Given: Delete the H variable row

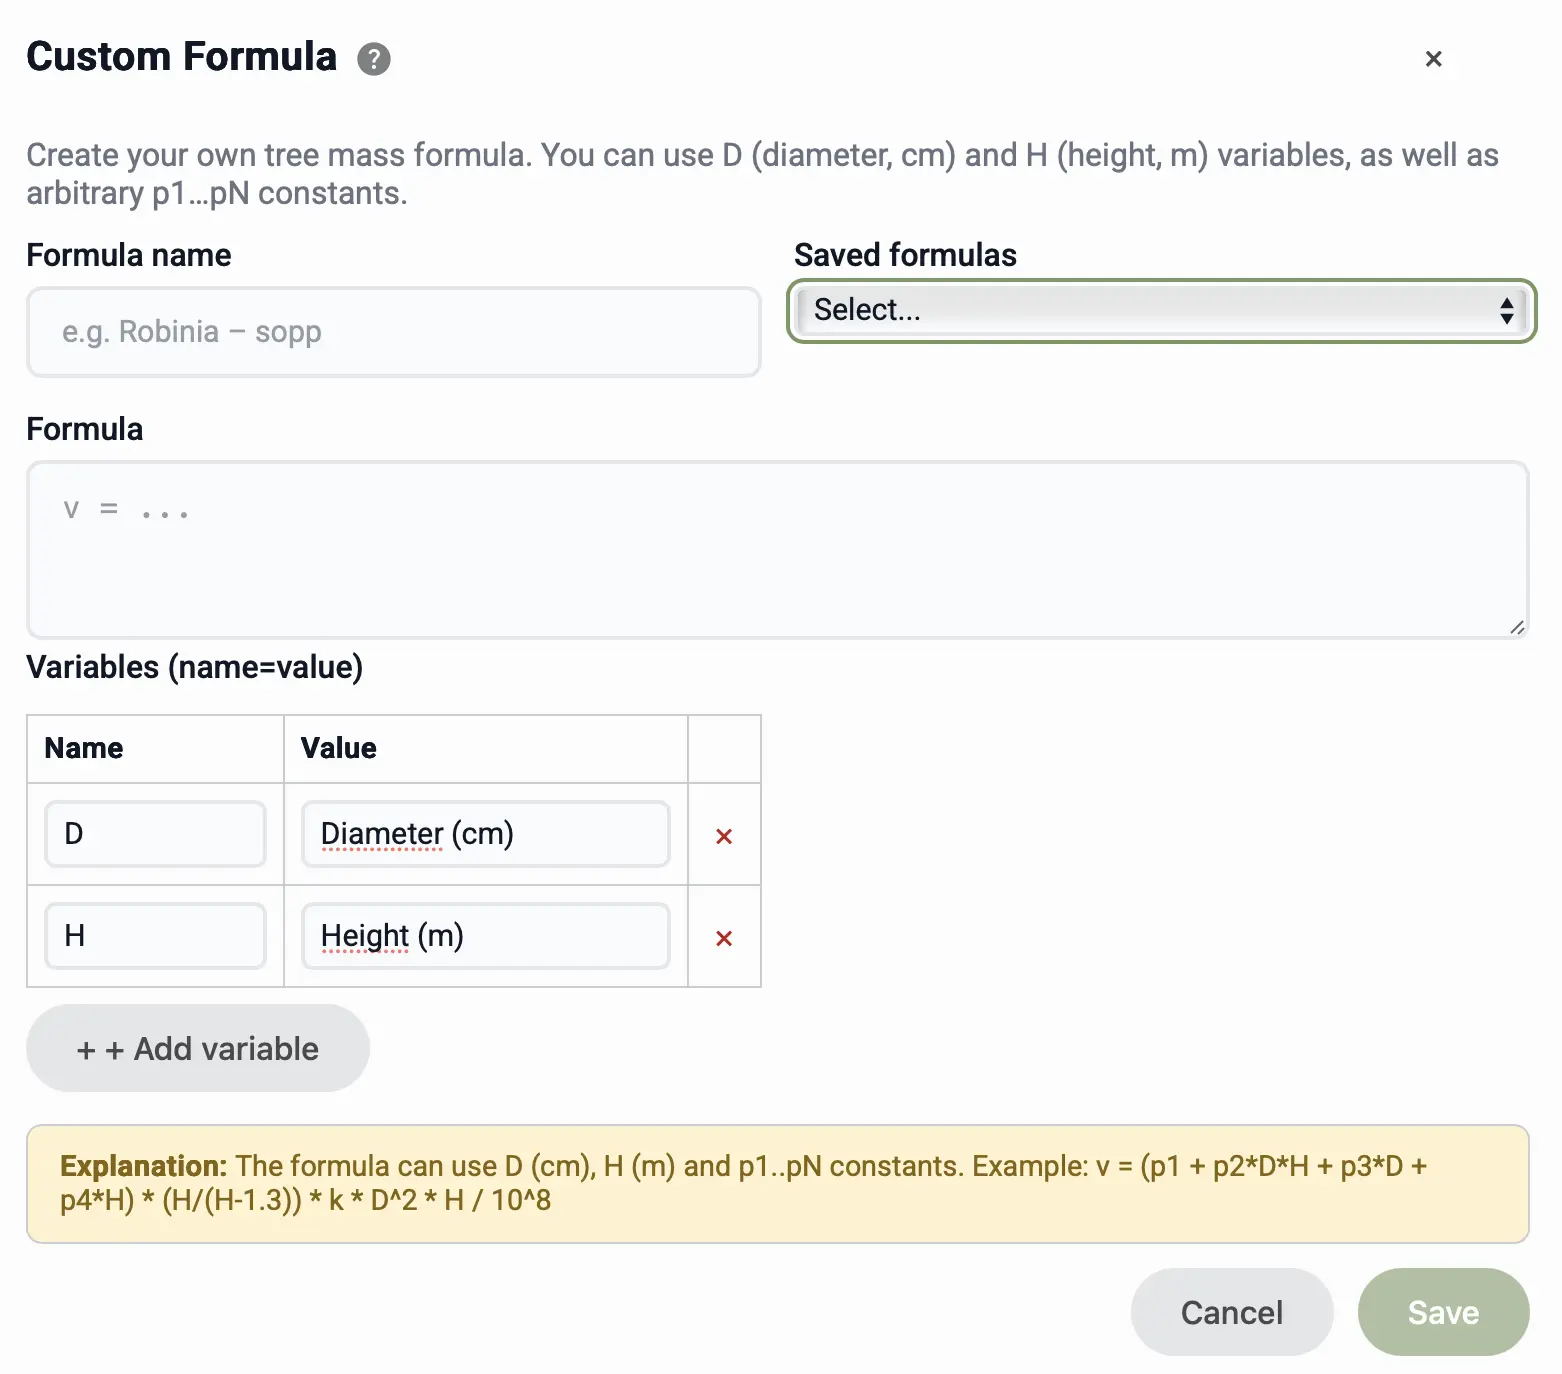Looking at the screenshot, I should coord(724,938).
